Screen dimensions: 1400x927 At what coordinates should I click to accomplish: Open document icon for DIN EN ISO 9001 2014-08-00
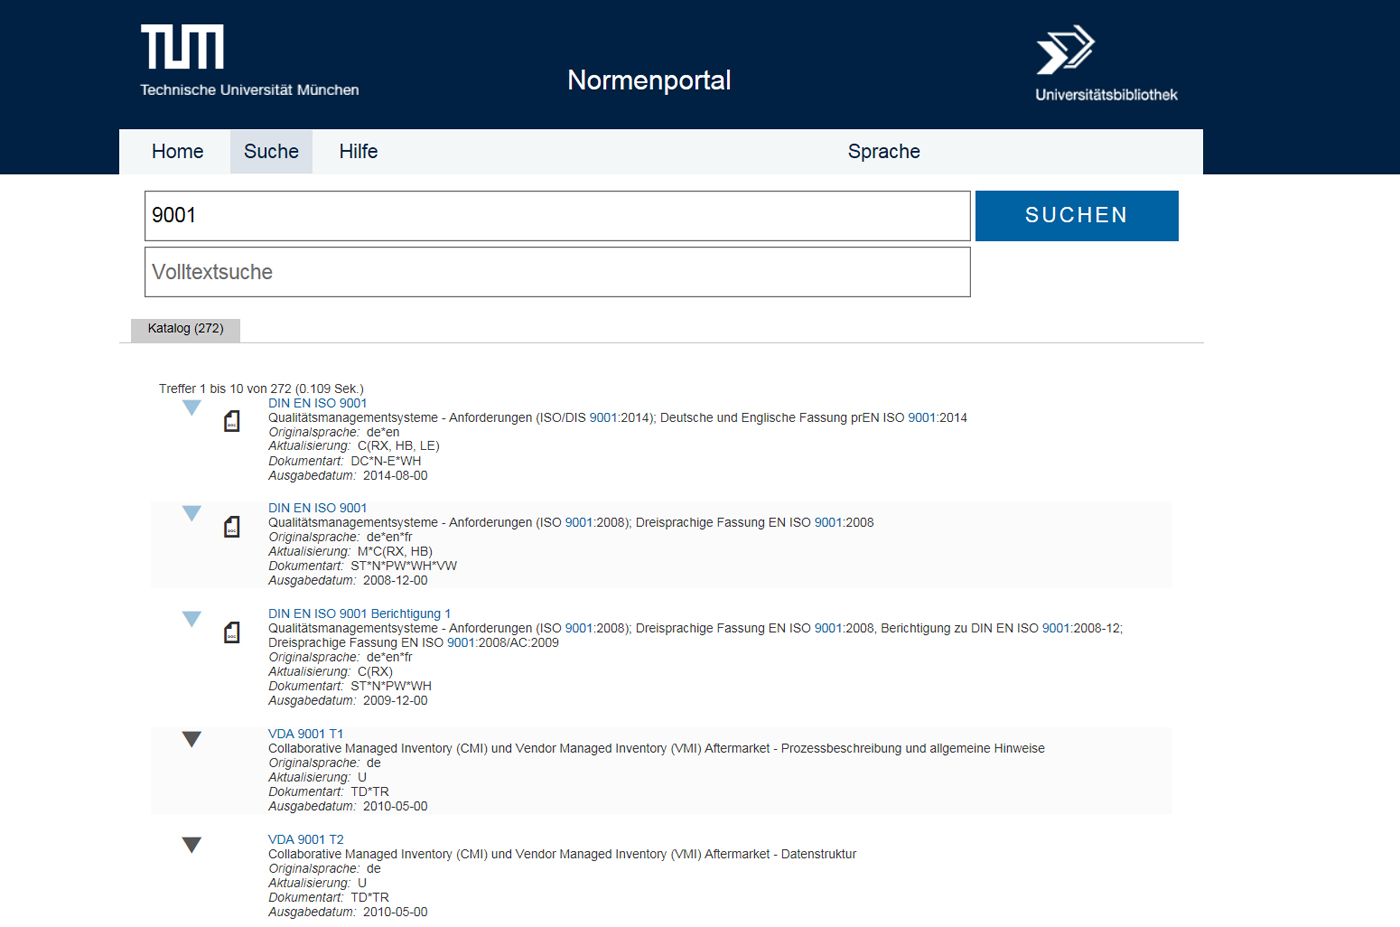coord(232,421)
